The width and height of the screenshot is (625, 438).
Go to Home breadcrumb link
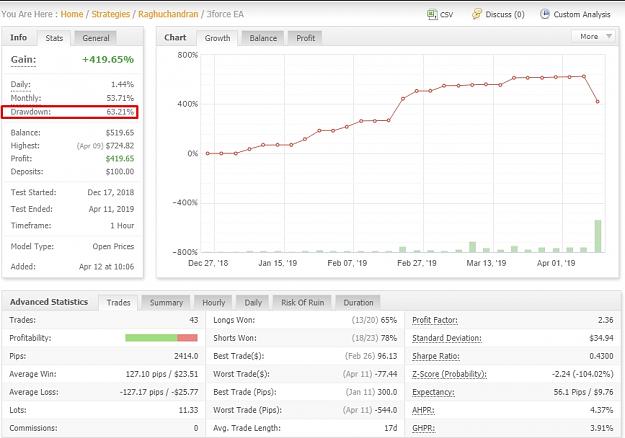[x=72, y=14]
